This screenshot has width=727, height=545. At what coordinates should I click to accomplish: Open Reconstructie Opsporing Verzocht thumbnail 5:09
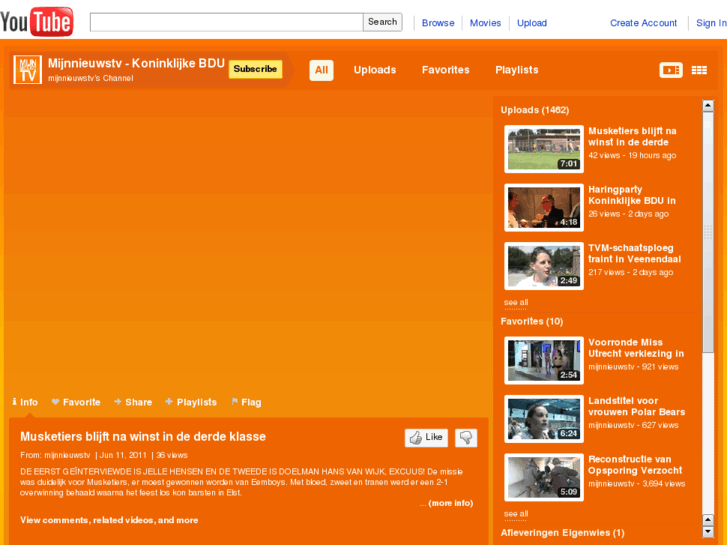coord(544,477)
